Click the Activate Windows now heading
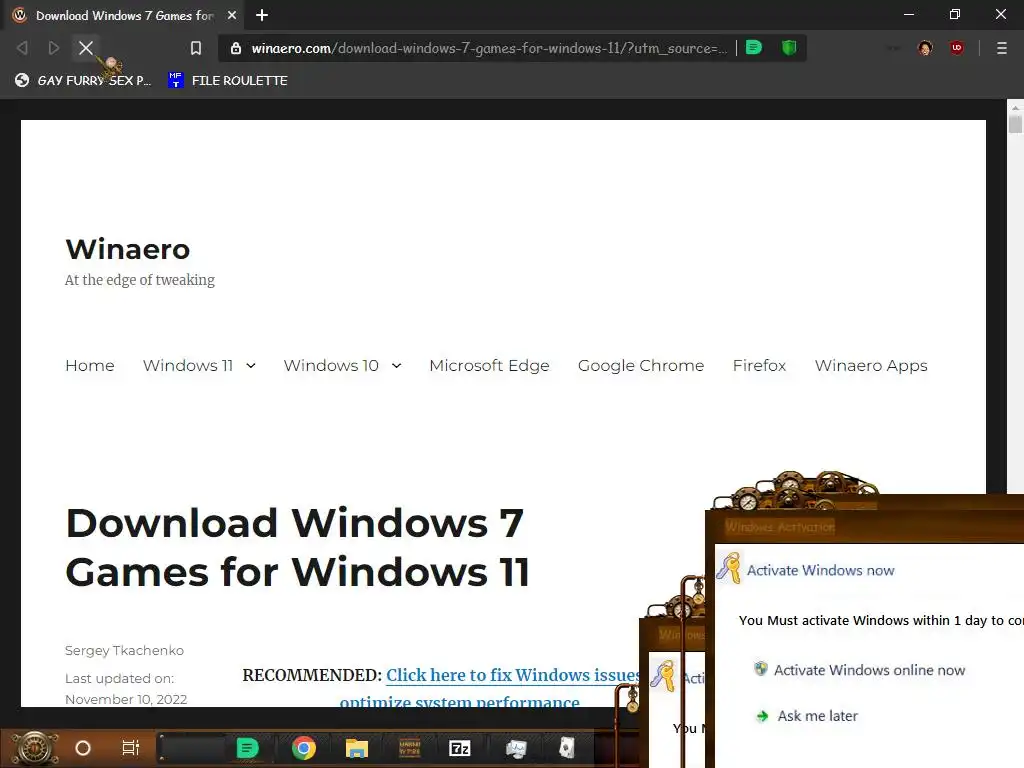1024x768 pixels. pos(820,570)
